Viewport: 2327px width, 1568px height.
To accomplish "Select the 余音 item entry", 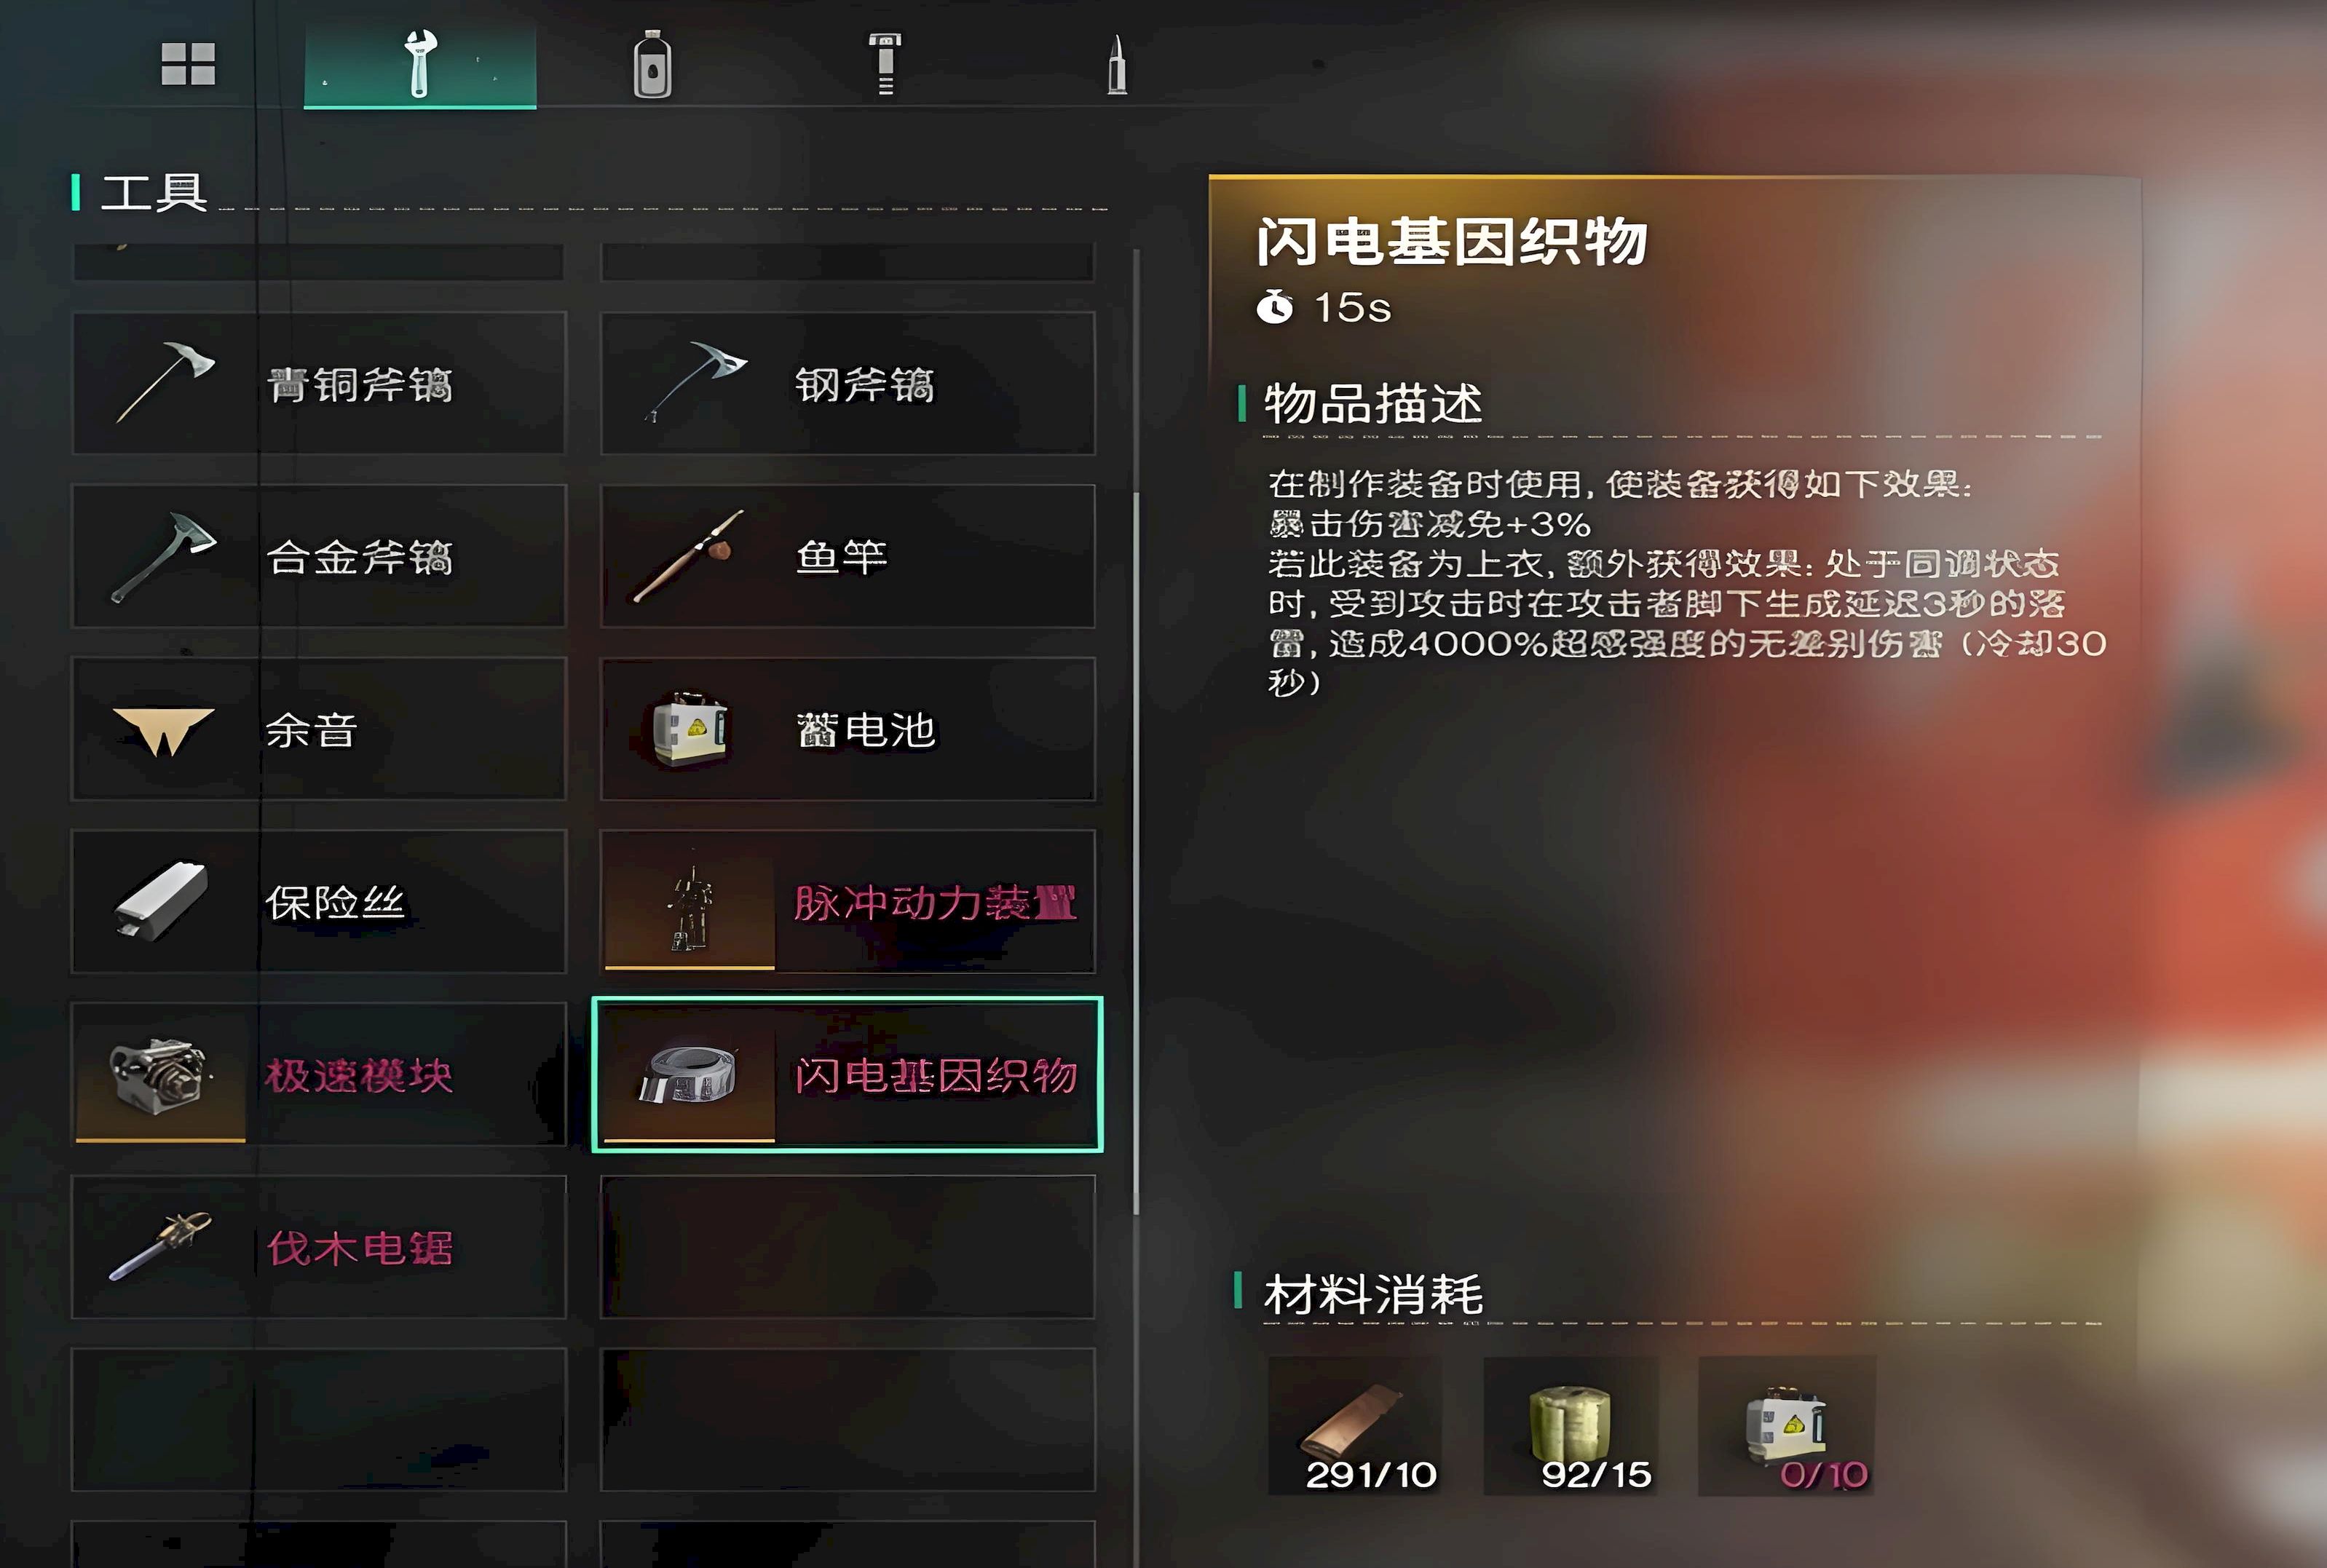I will tap(319, 729).
